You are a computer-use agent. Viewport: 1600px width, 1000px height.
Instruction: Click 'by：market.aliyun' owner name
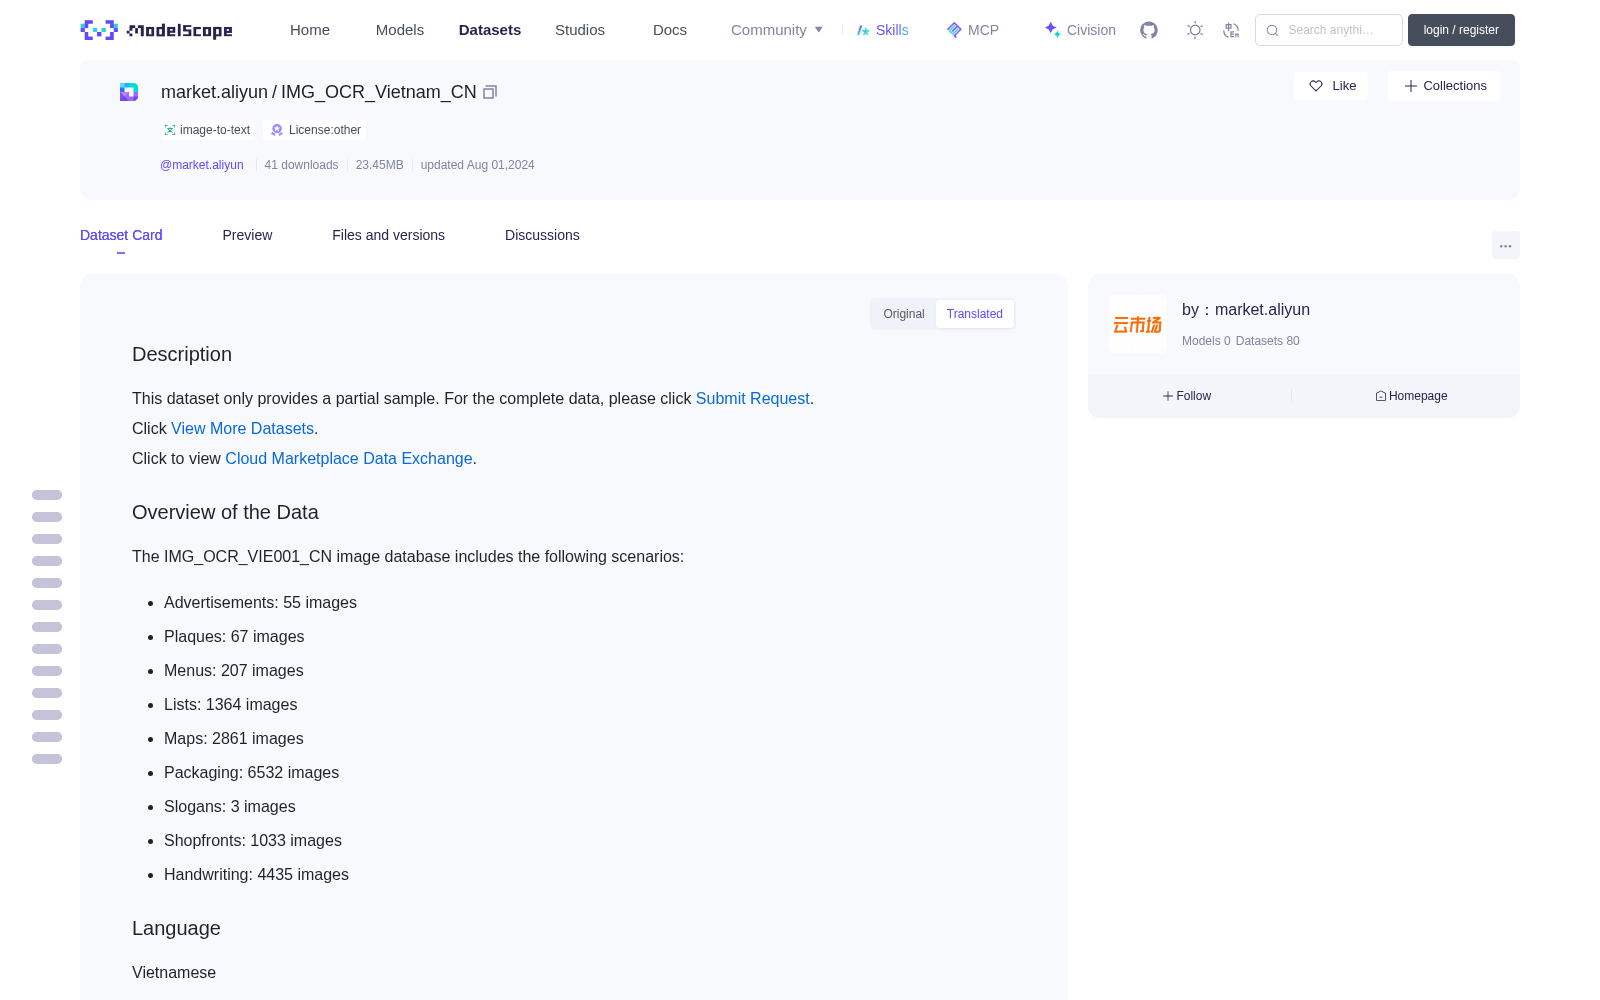[1246, 310]
